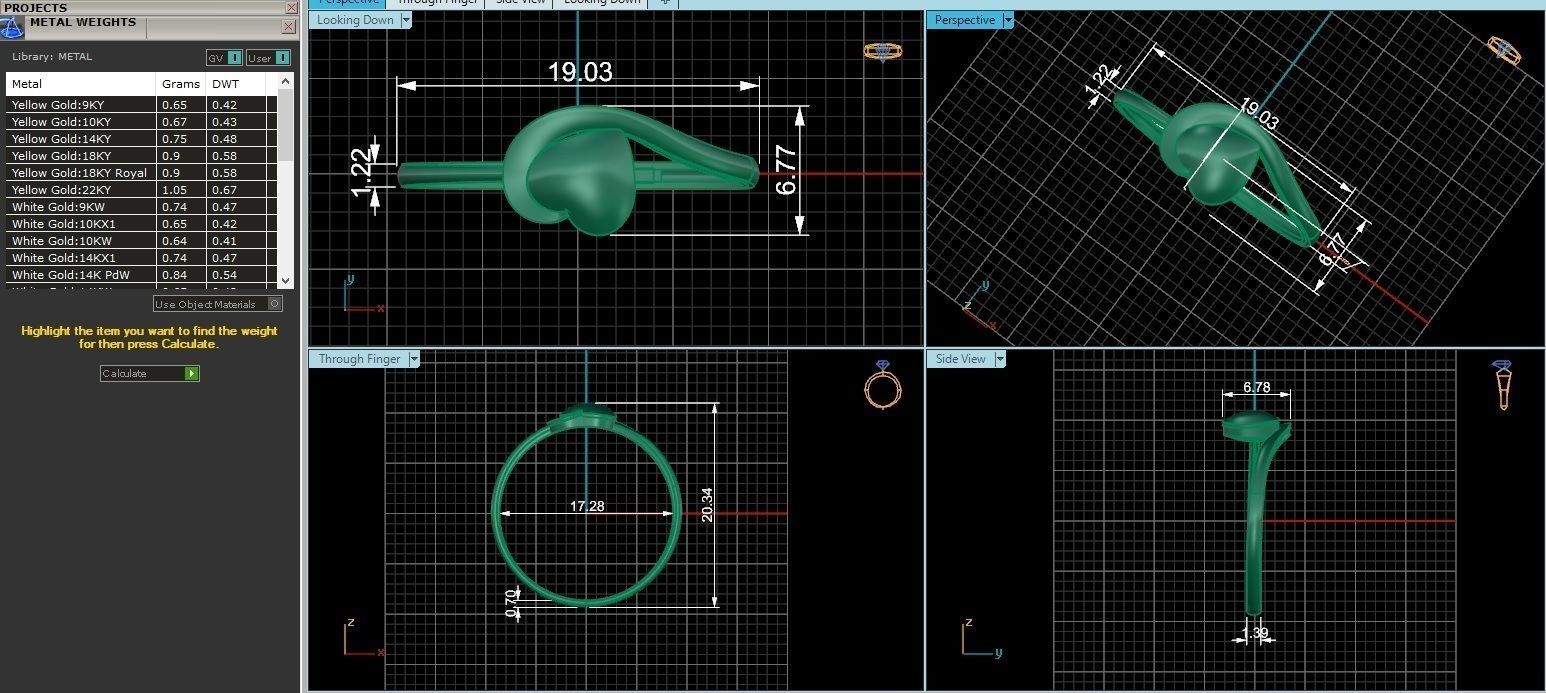Select the White Gold:14K PdW row
The height and width of the screenshot is (693, 1546).
[141, 275]
